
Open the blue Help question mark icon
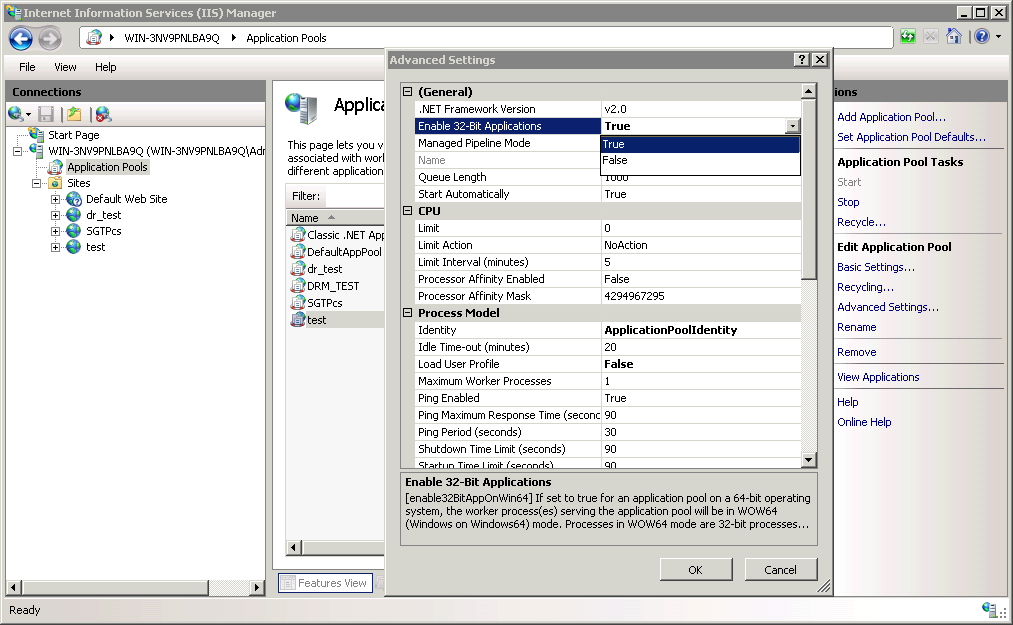point(980,37)
